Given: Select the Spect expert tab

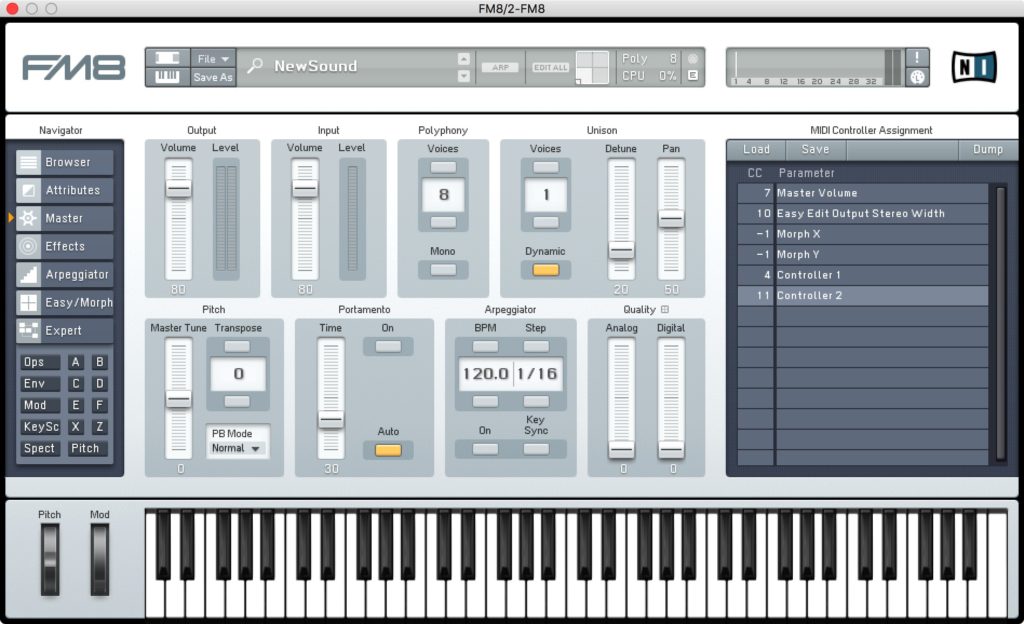Looking at the screenshot, I should click(x=40, y=448).
